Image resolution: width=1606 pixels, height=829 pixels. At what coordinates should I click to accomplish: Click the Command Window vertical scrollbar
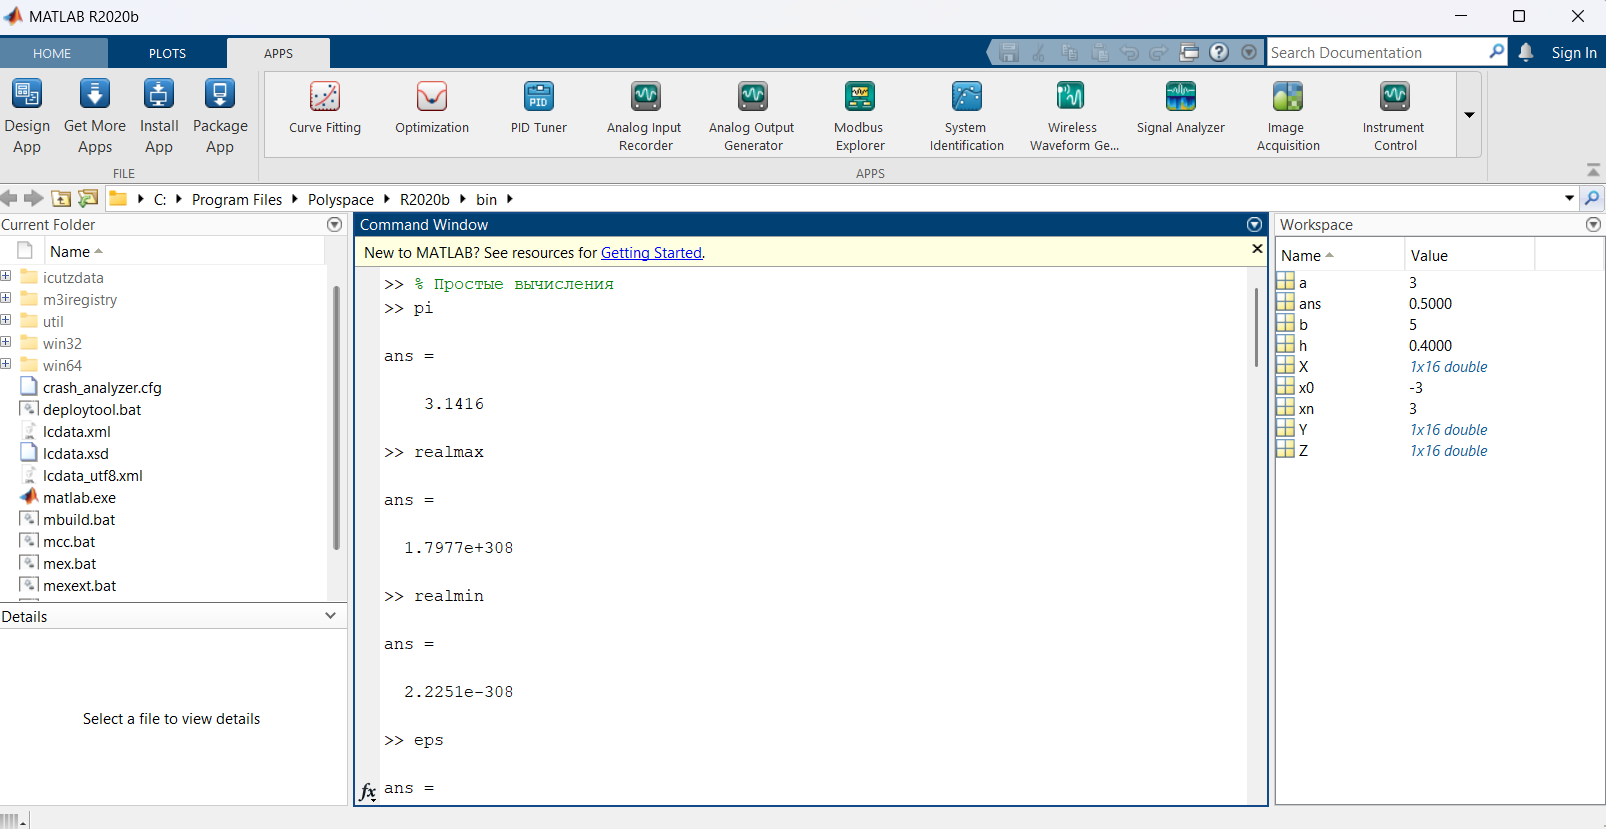tap(1257, 328)
